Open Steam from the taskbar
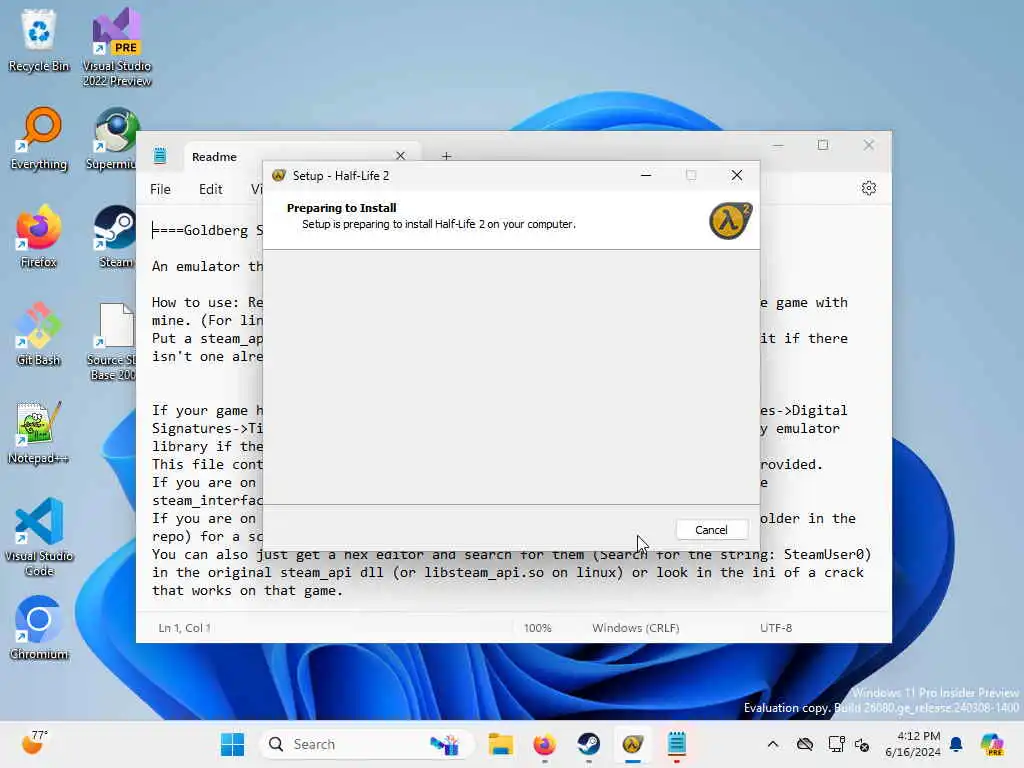Screen dimensions: 1024x768 coord(588,744)
